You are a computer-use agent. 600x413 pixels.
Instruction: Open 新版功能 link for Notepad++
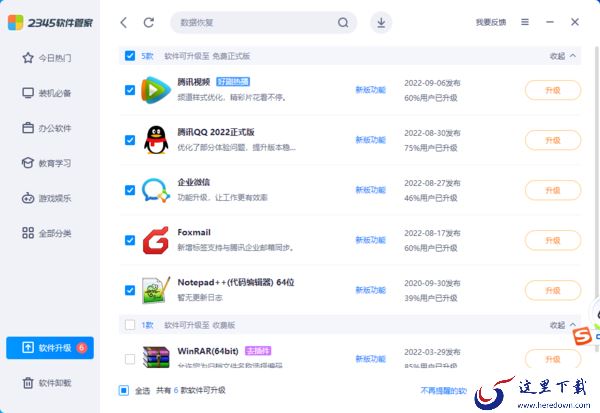click(370, 290)
